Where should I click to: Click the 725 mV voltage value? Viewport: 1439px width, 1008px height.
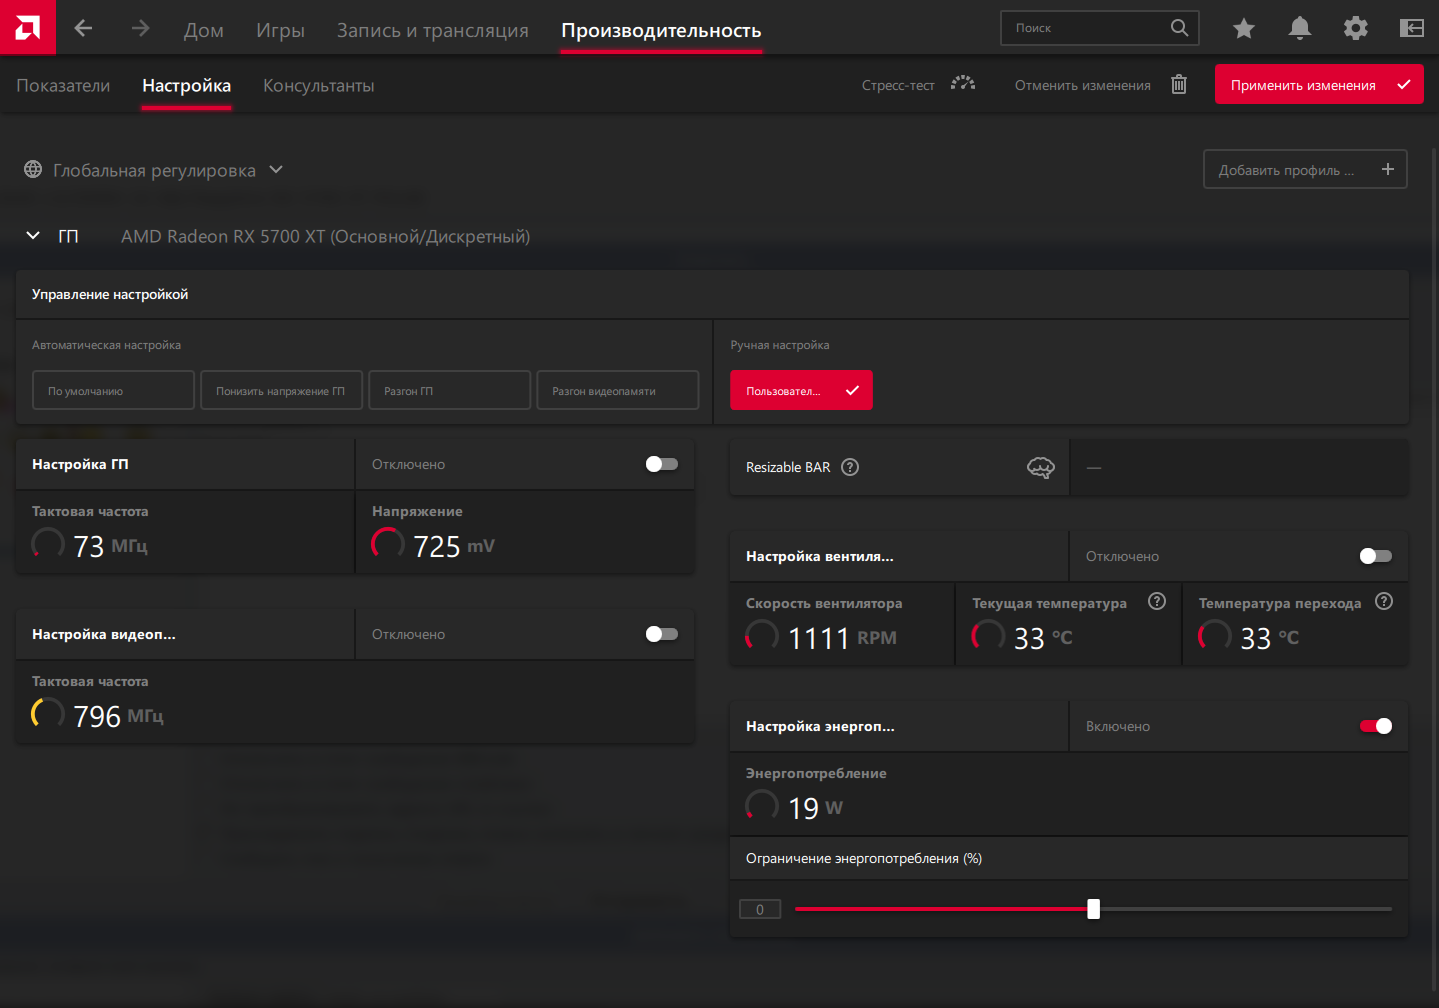point(454,546)
